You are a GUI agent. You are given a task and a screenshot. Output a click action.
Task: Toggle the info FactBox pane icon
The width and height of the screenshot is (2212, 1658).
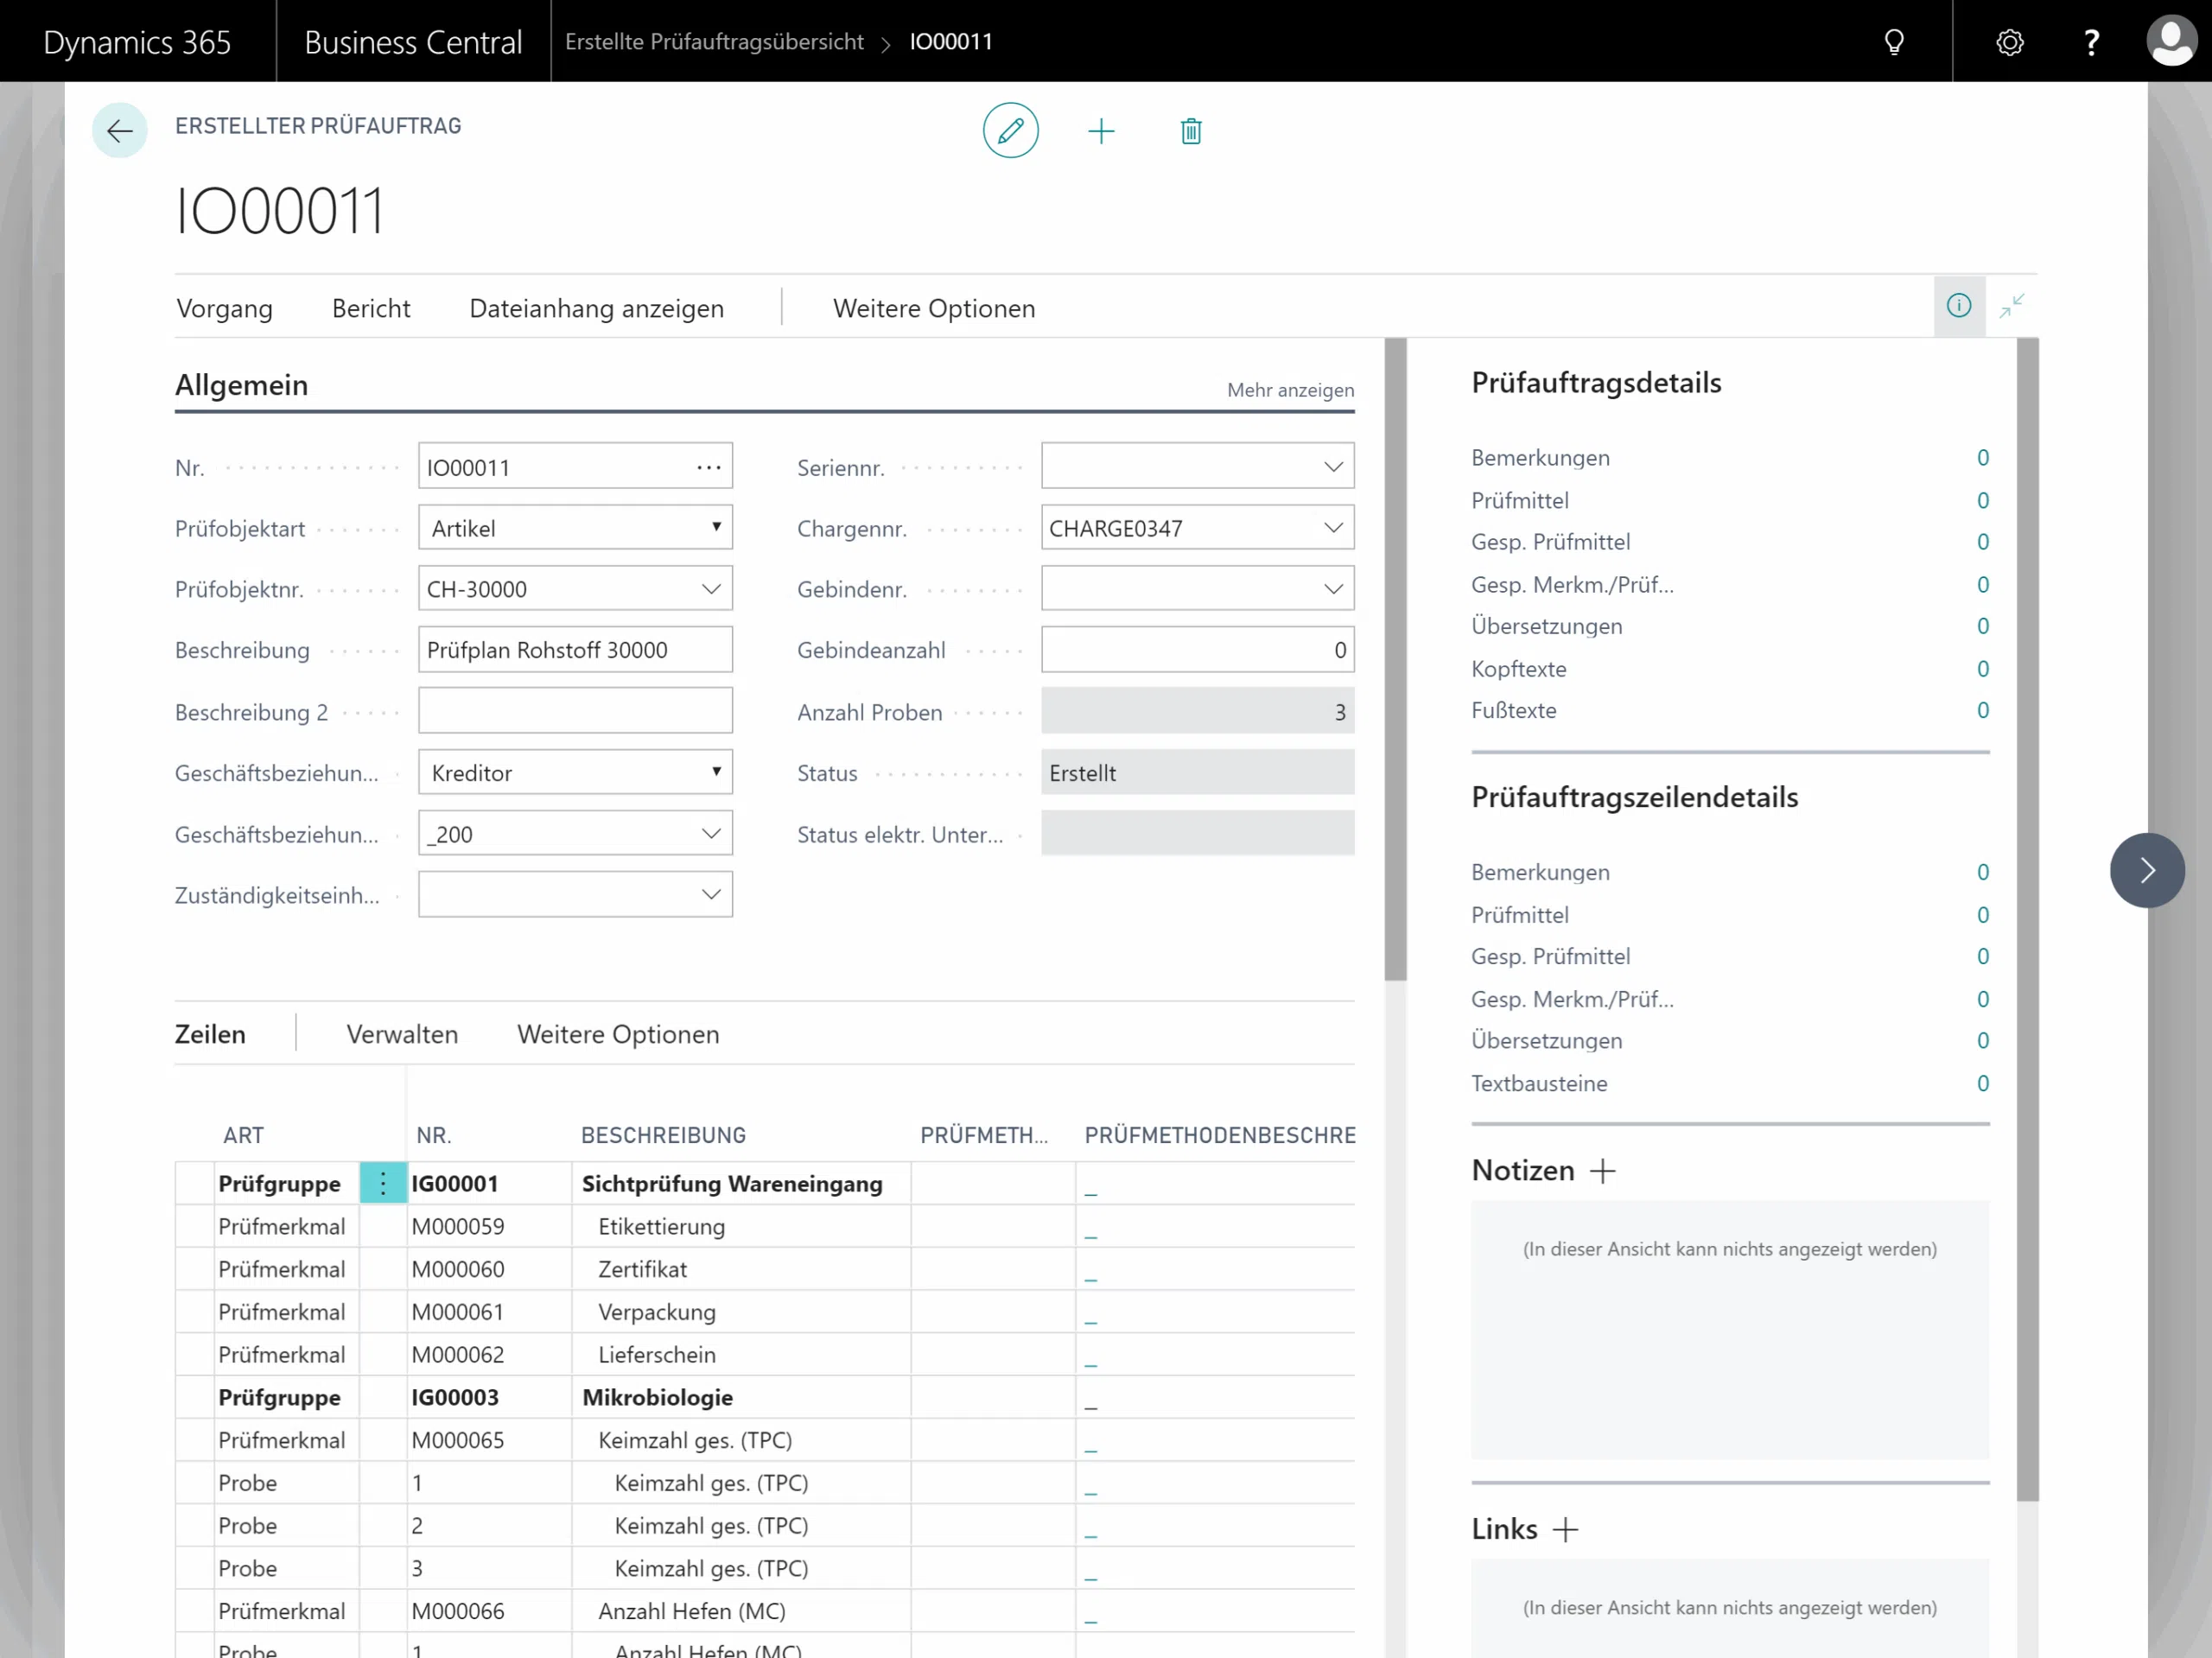pos(1958,305)
